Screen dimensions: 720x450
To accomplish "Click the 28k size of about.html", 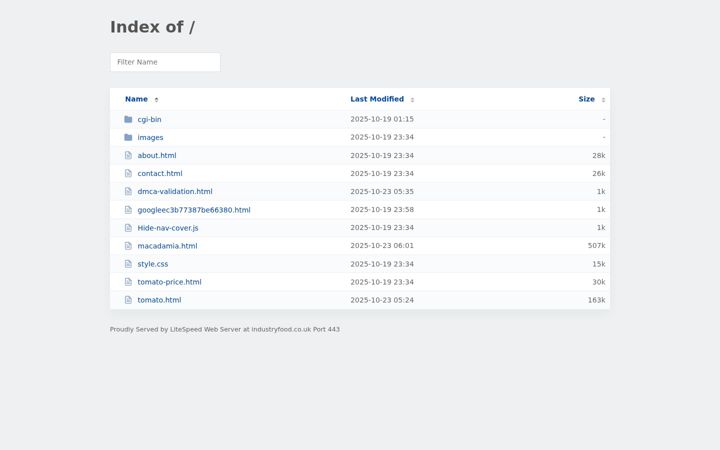I will [x=598, y=155].
